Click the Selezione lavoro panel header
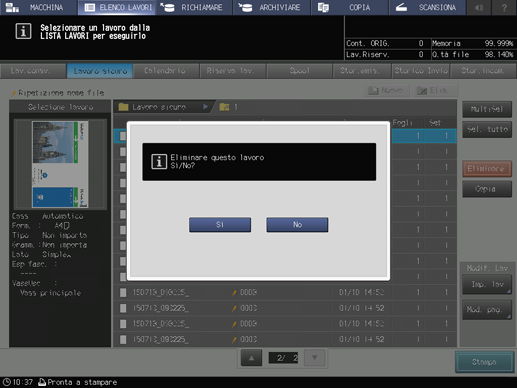 point(60,107)
